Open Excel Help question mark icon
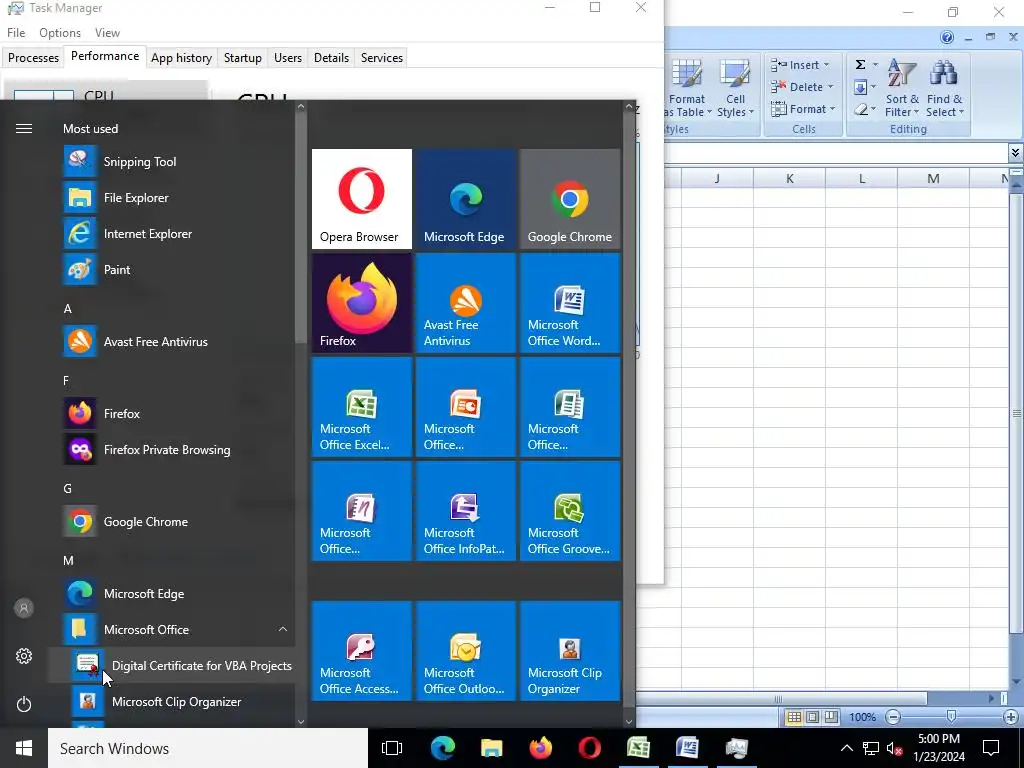This screenshot has height=768, width=1024. coord(947,37)
